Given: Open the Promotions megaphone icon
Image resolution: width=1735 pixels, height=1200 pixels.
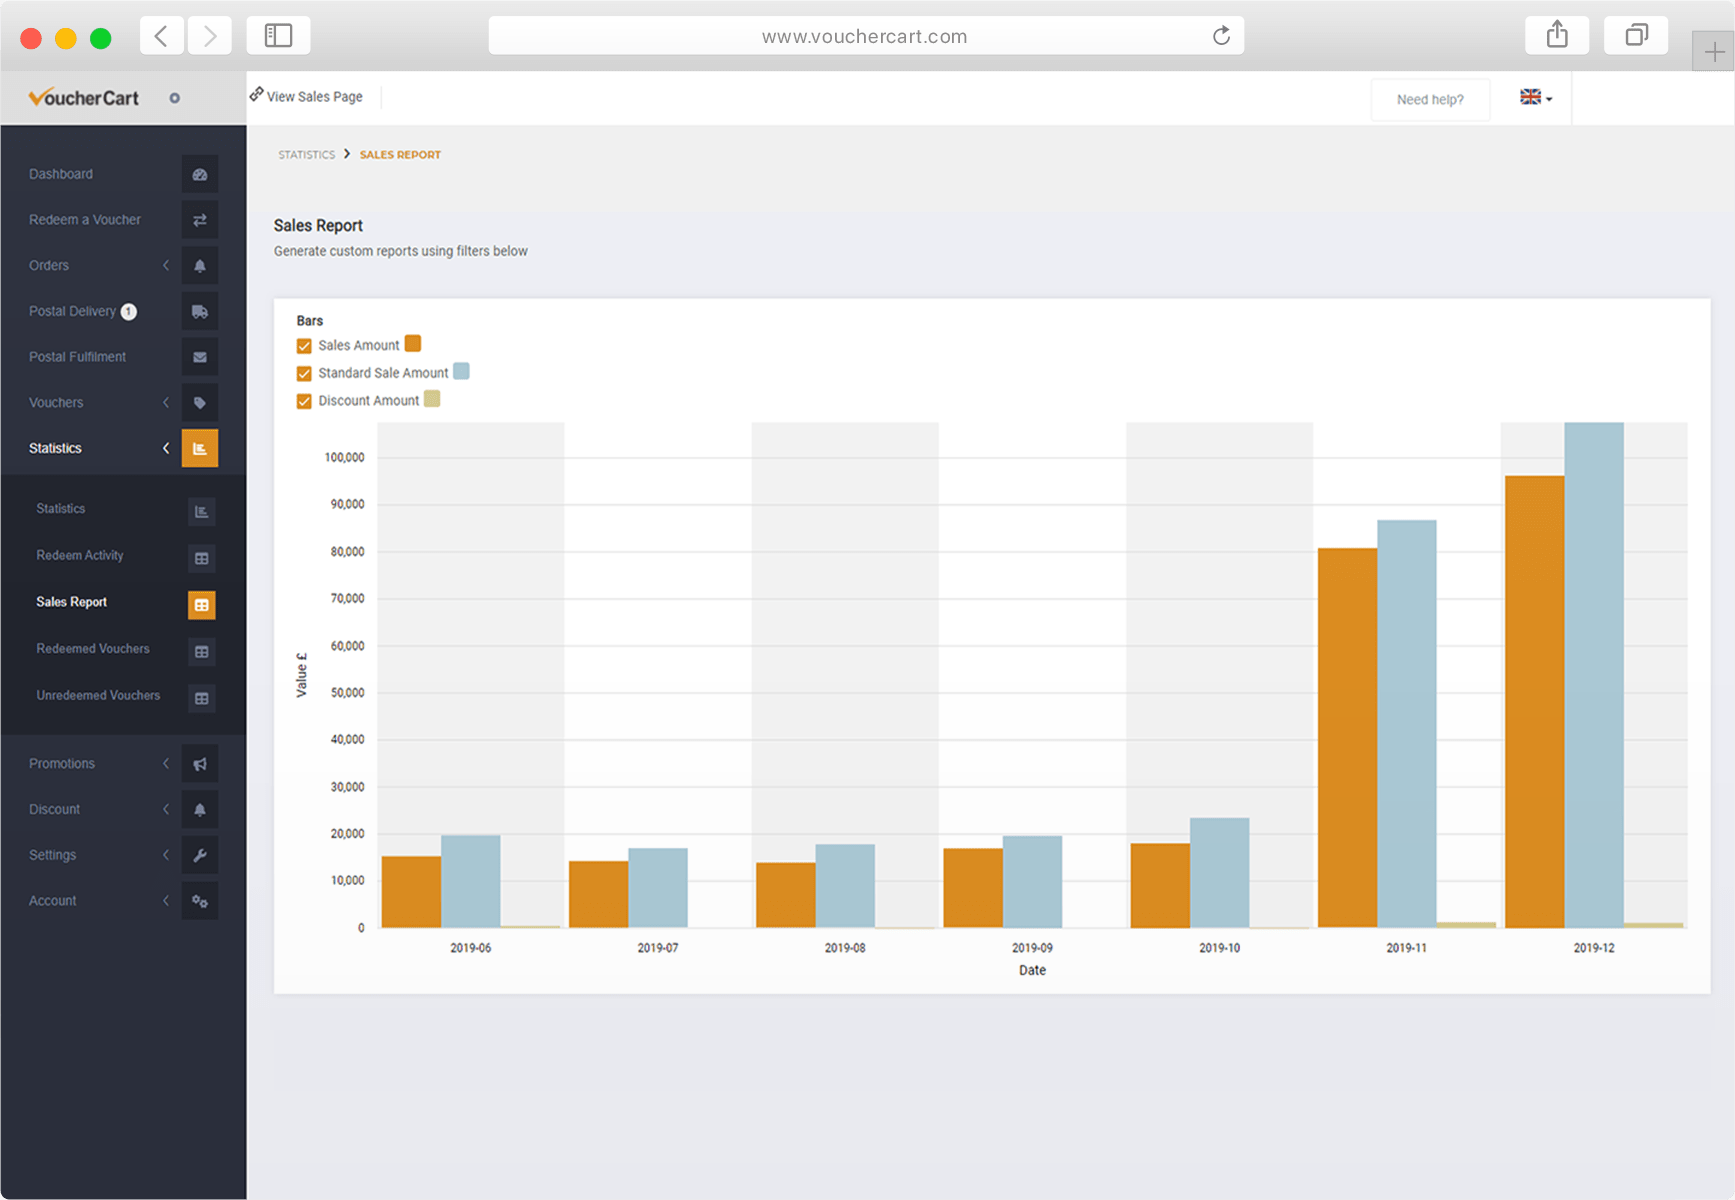Looking at the screenshot, I should tap(200, 763).
